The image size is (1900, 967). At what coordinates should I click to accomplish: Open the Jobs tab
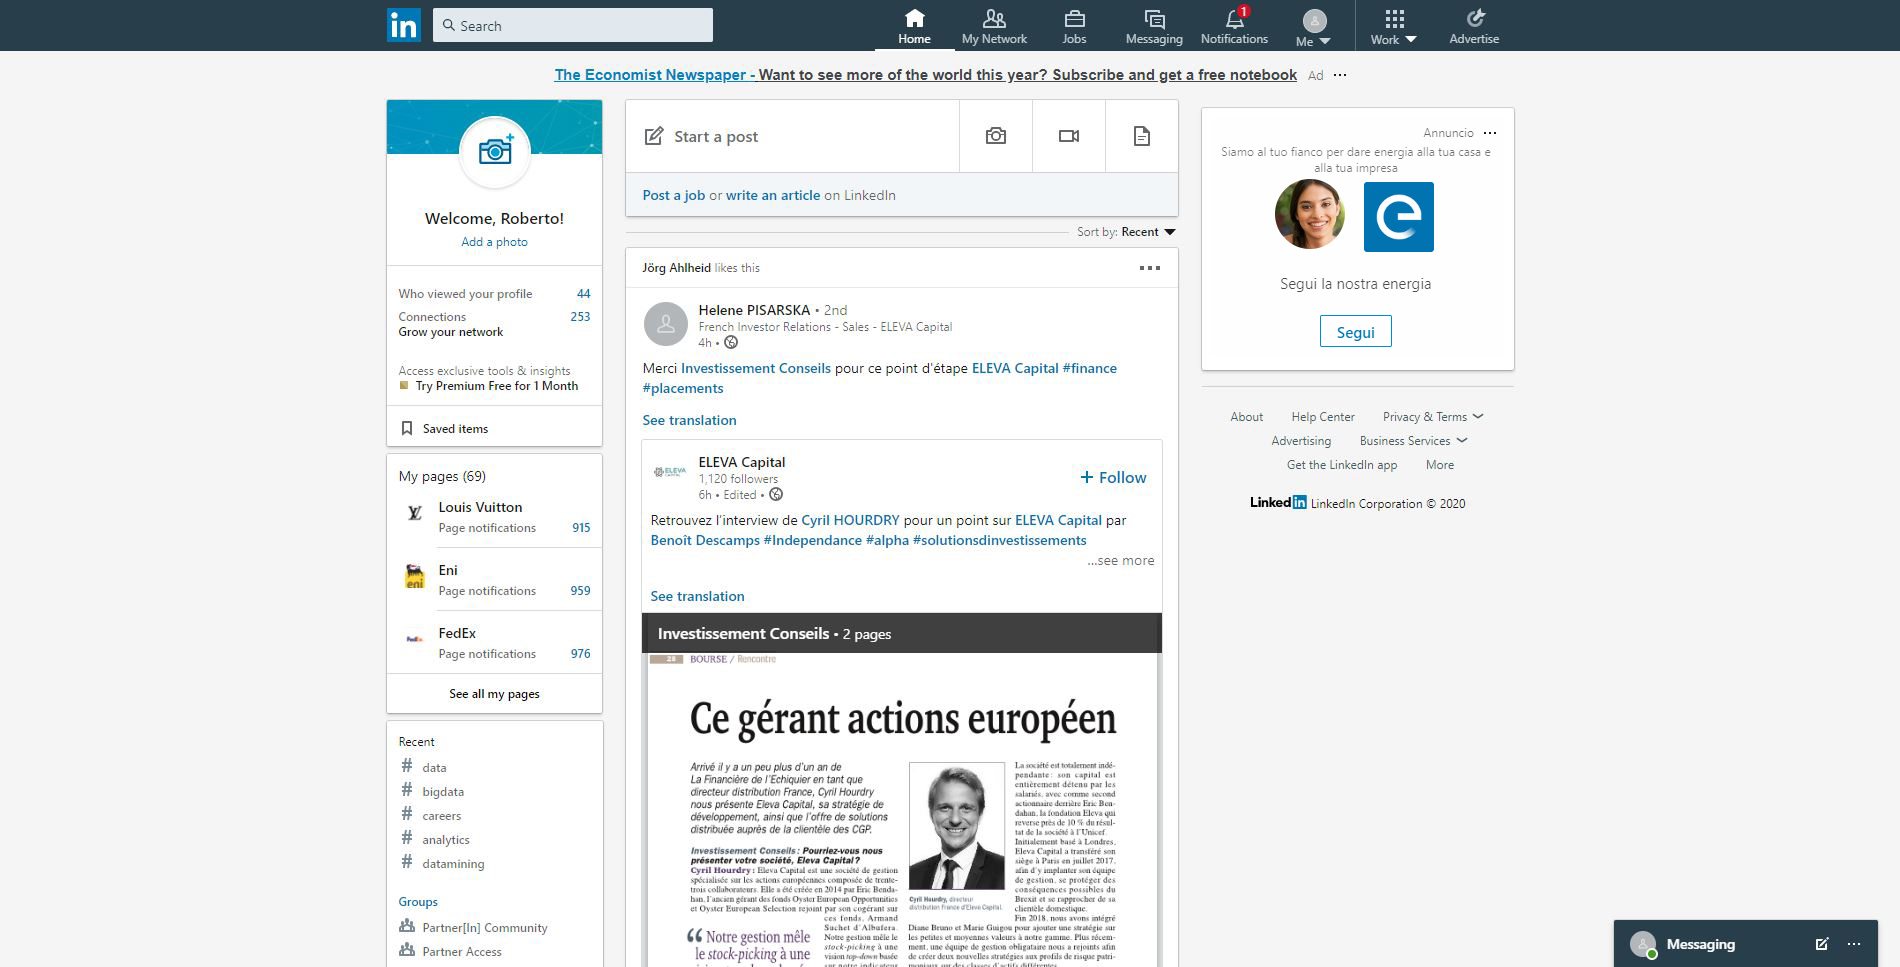(x=1074, y=27)
